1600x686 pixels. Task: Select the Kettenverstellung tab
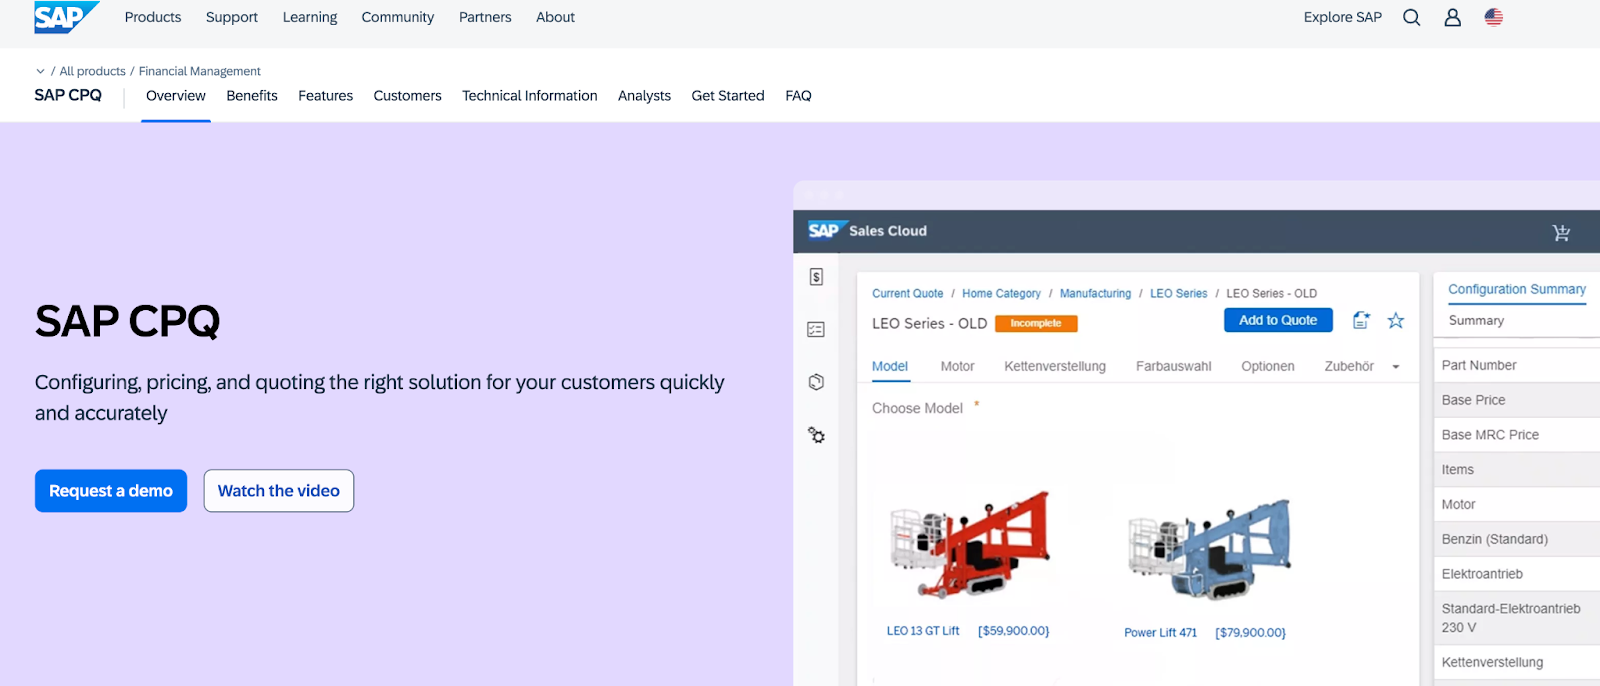[x=1055, y=367]
